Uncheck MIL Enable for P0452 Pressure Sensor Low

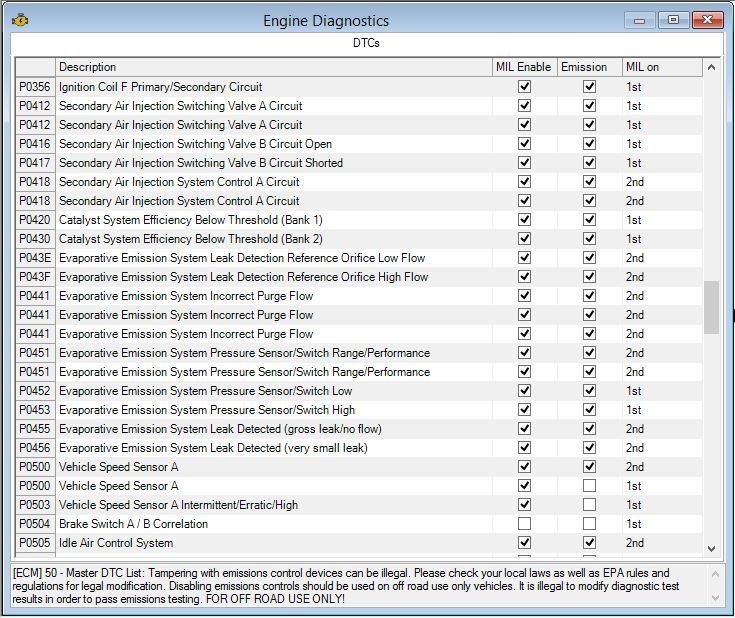[x=525, y=391]
